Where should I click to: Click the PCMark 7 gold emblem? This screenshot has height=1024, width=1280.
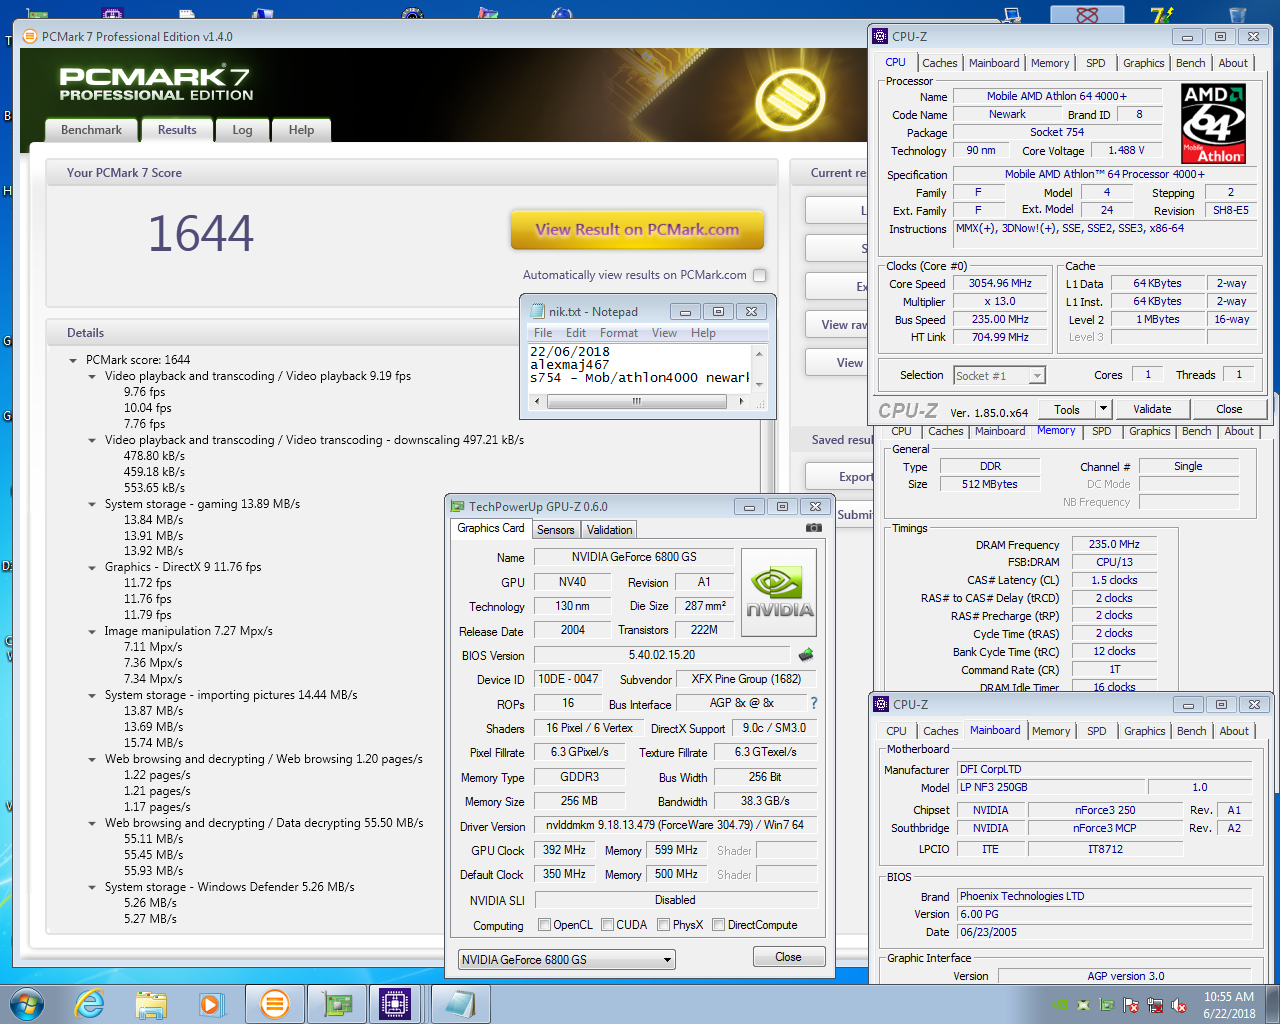[790, 100]
